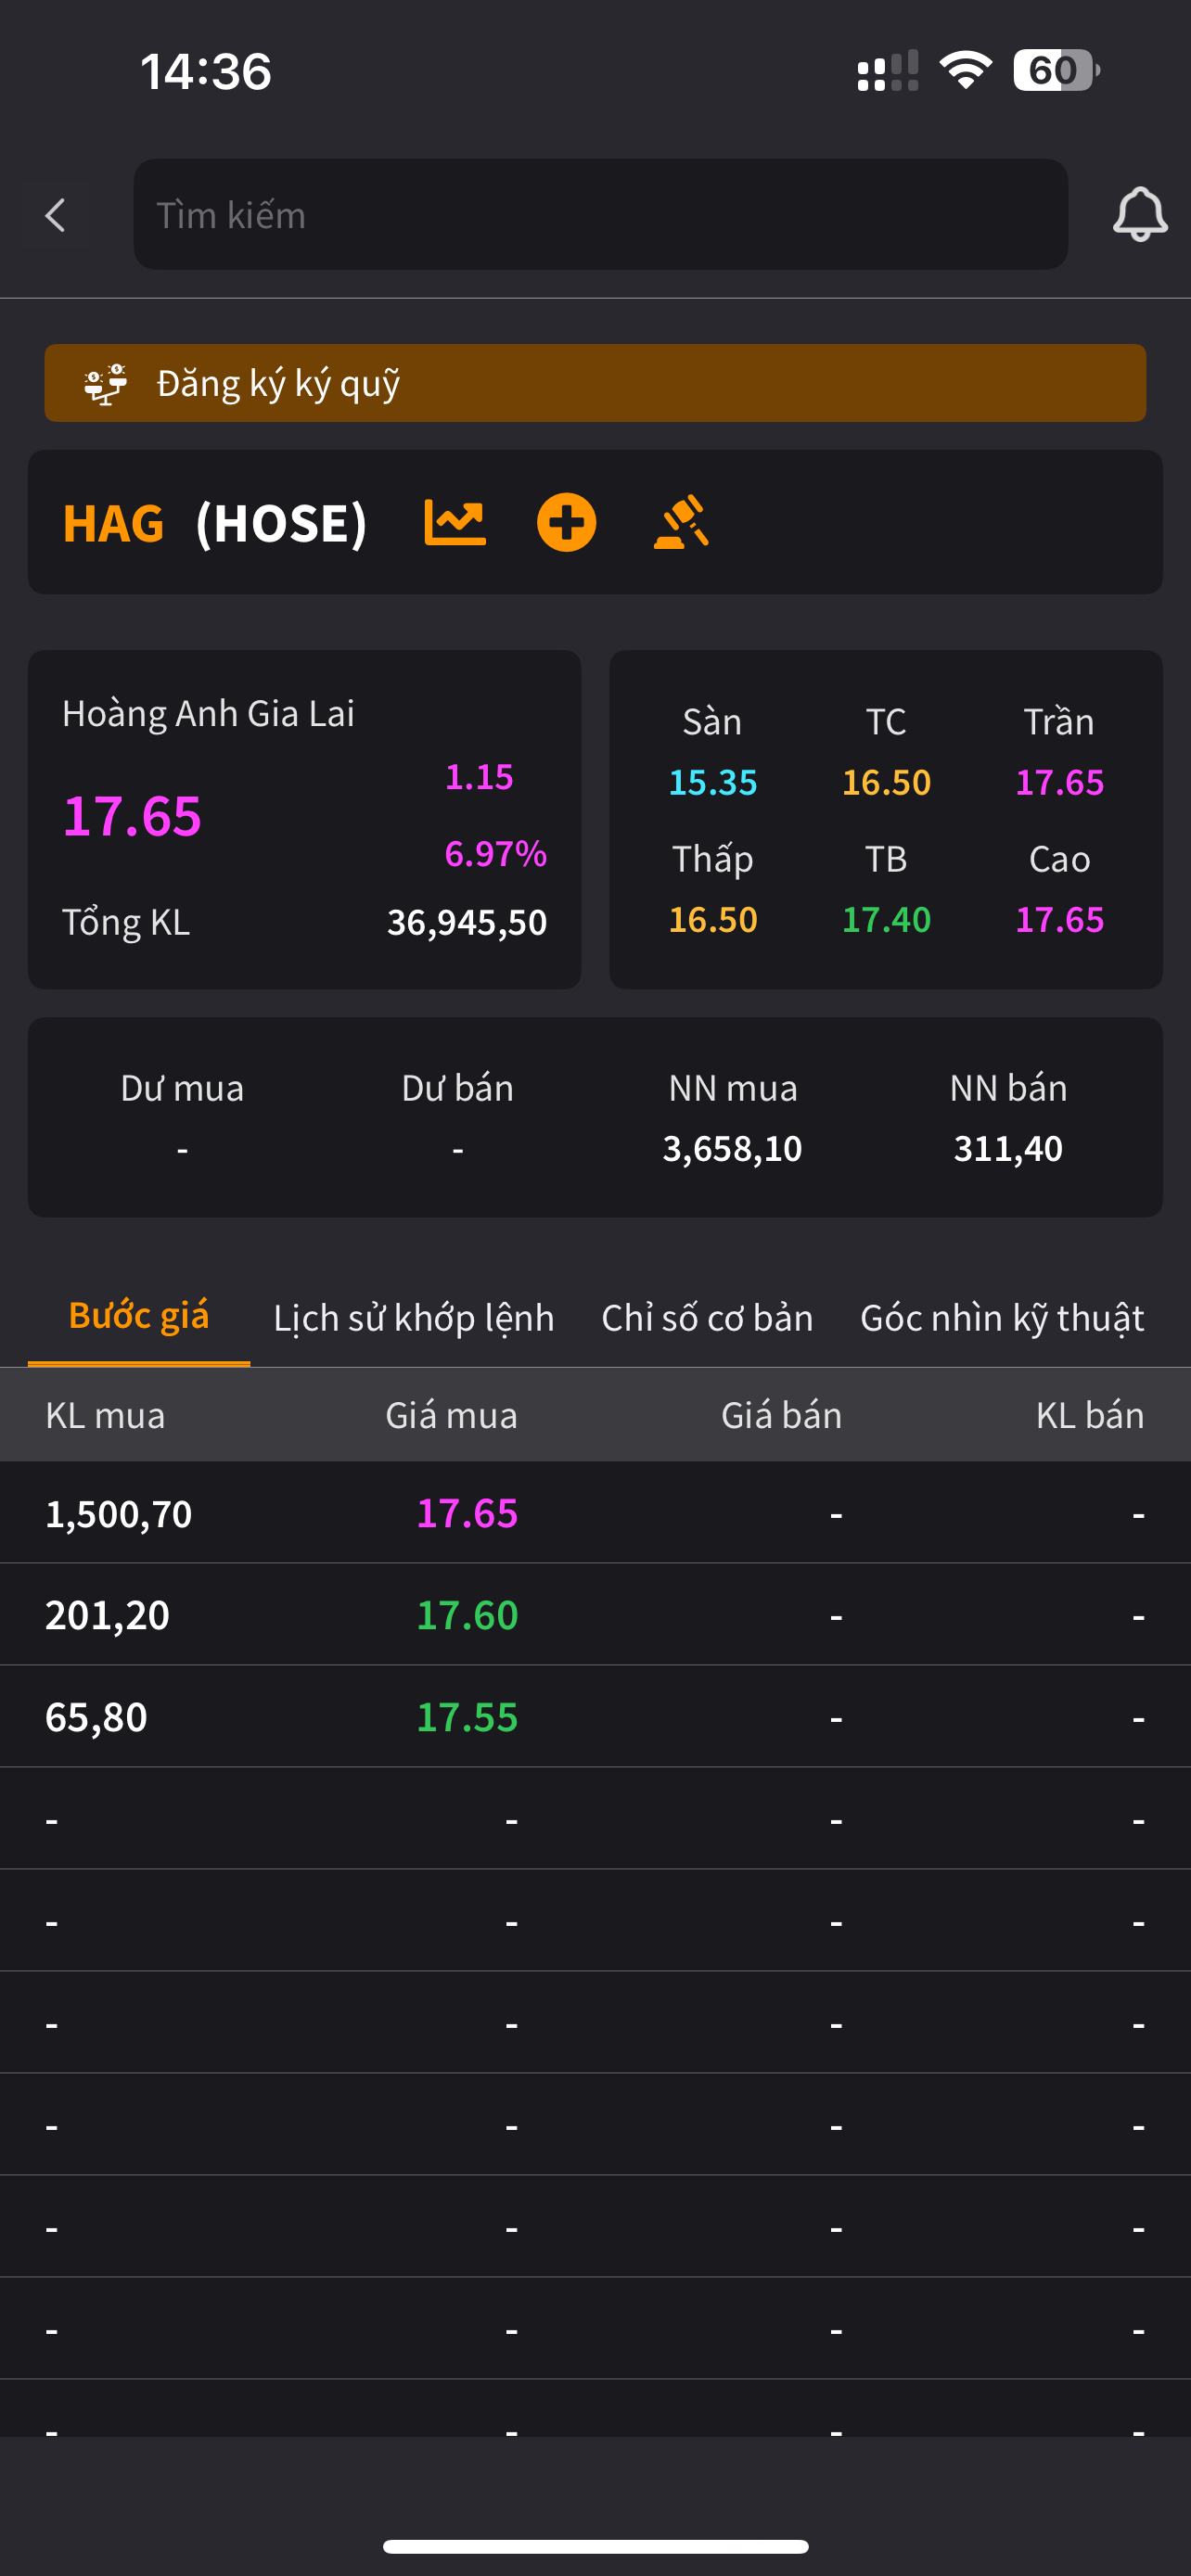Screen dimensions: 1191x2576
Task: Tap ceiling price 17.65 under Trần
Action: coord(1060,782)
